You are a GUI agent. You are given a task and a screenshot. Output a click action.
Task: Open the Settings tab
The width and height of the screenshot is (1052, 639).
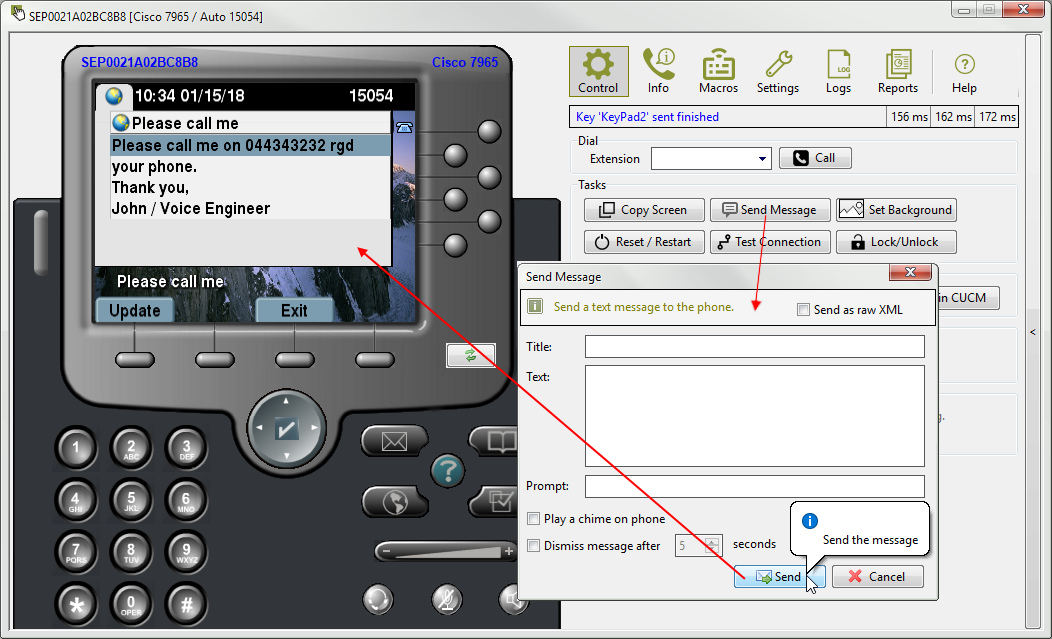pos(778,71)
